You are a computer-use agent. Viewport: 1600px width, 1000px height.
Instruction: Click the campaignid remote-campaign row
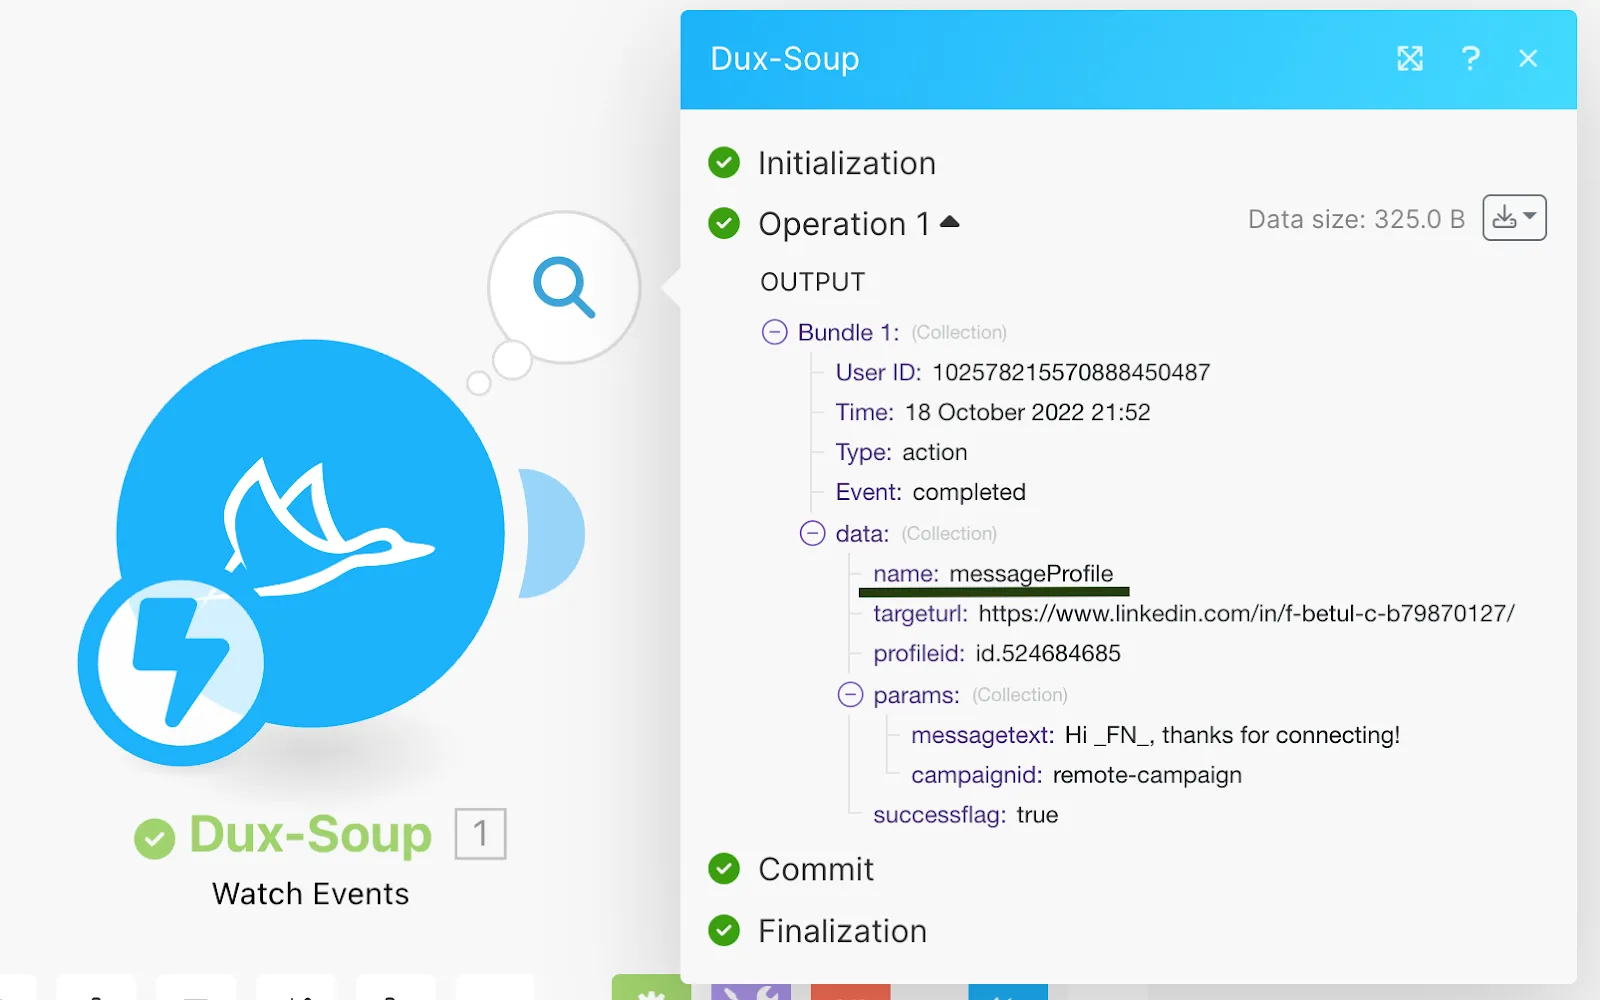pos(1076,775)
